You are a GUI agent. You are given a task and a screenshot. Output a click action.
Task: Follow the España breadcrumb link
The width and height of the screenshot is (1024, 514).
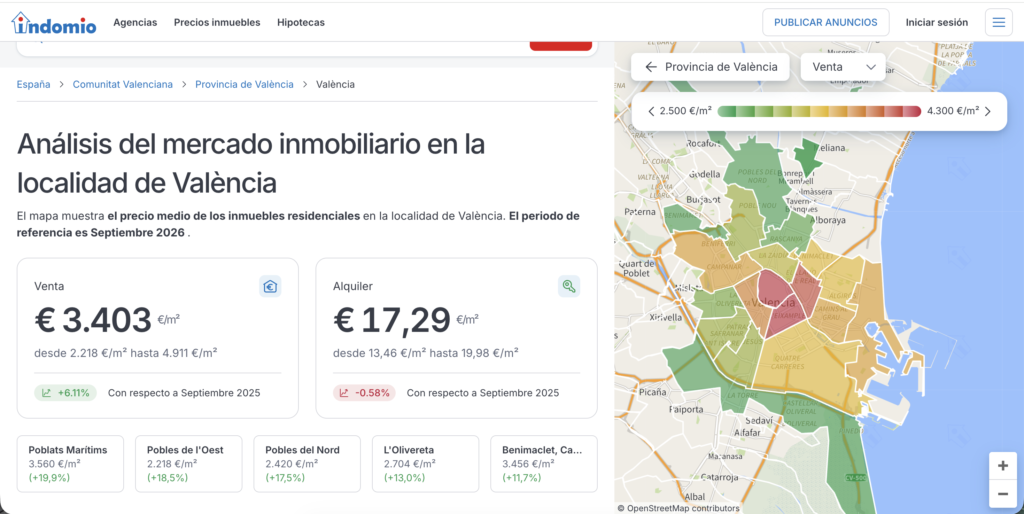(x=33, y=84)
